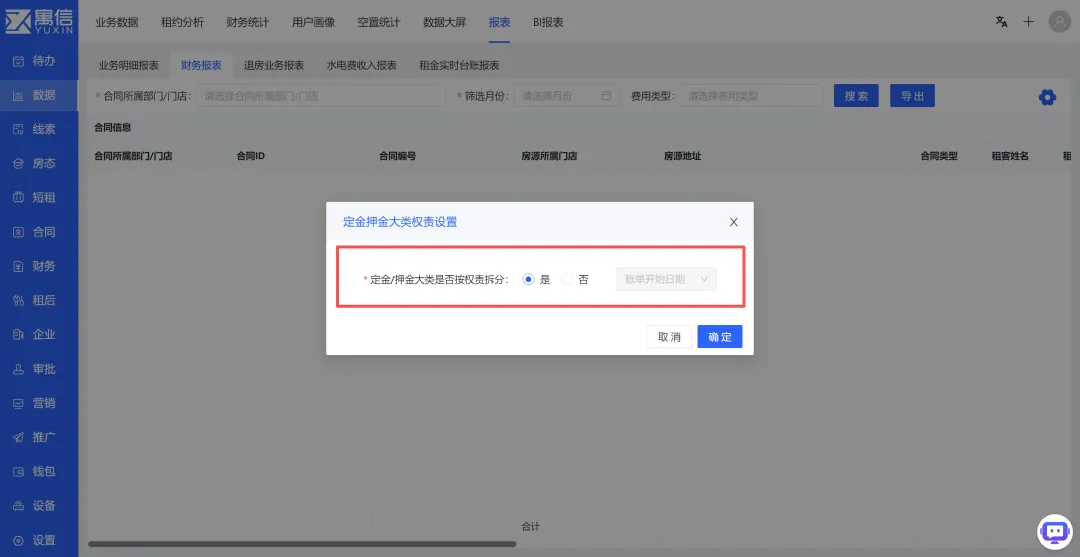Viewport: 1080px width, 557px height.
Task: Click the 合同编号 column header
Action: (397, 156)
